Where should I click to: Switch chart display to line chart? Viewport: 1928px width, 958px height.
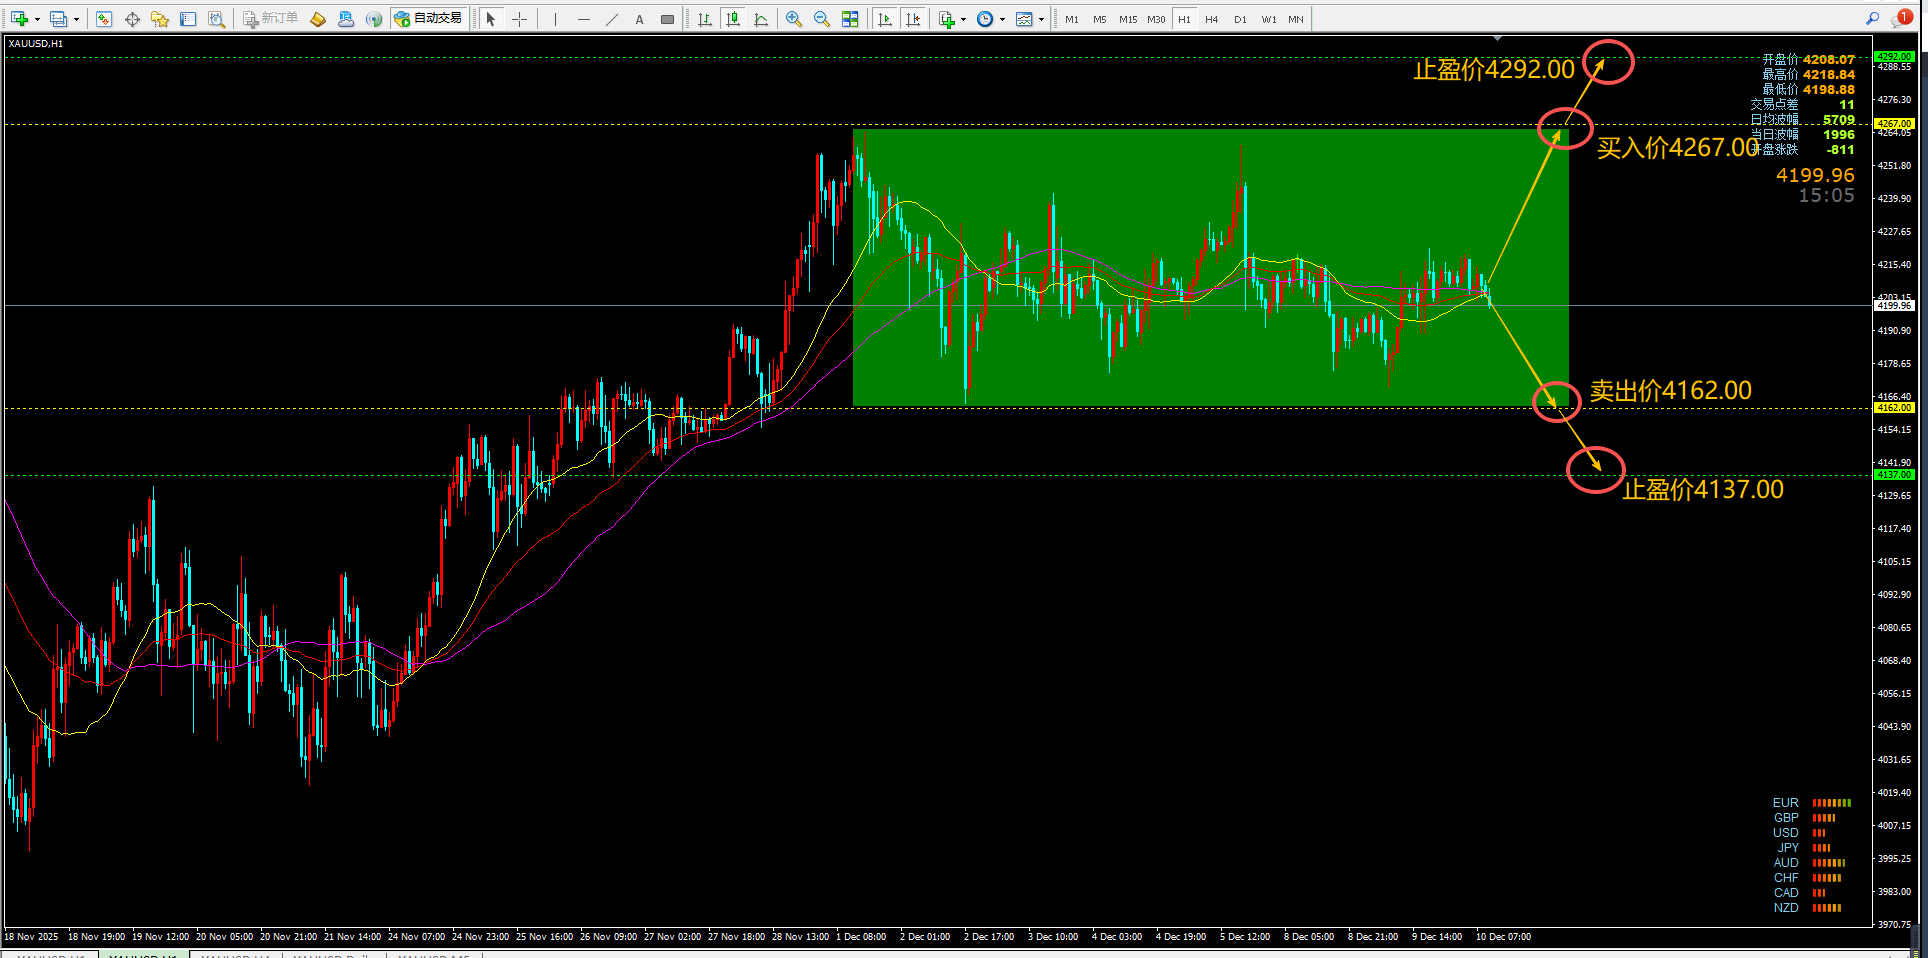[761, 19]
